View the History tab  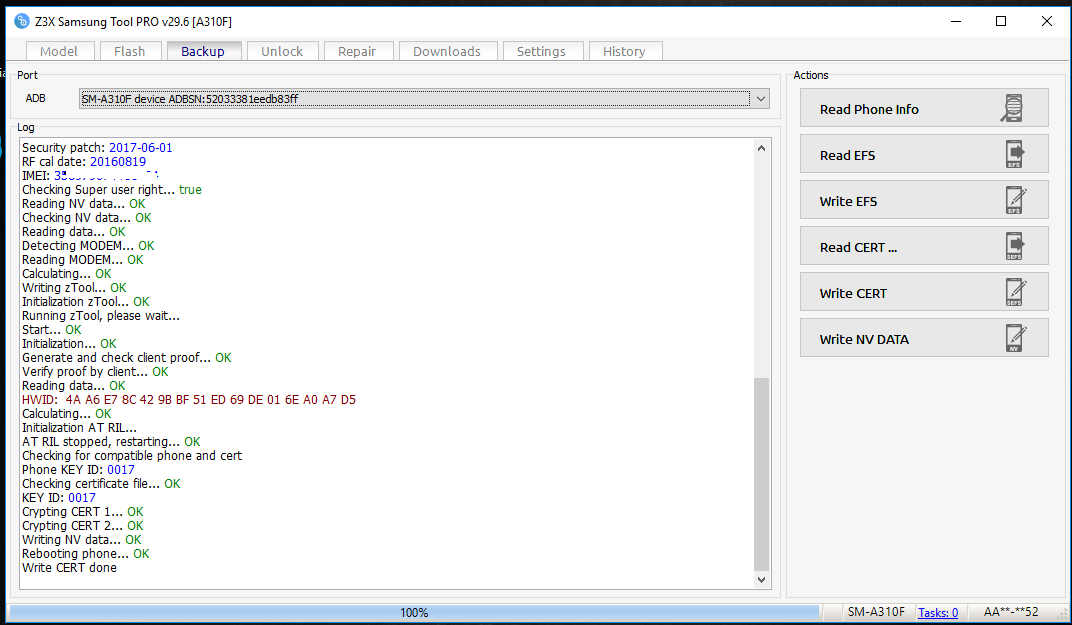click(x=624, y=51)
